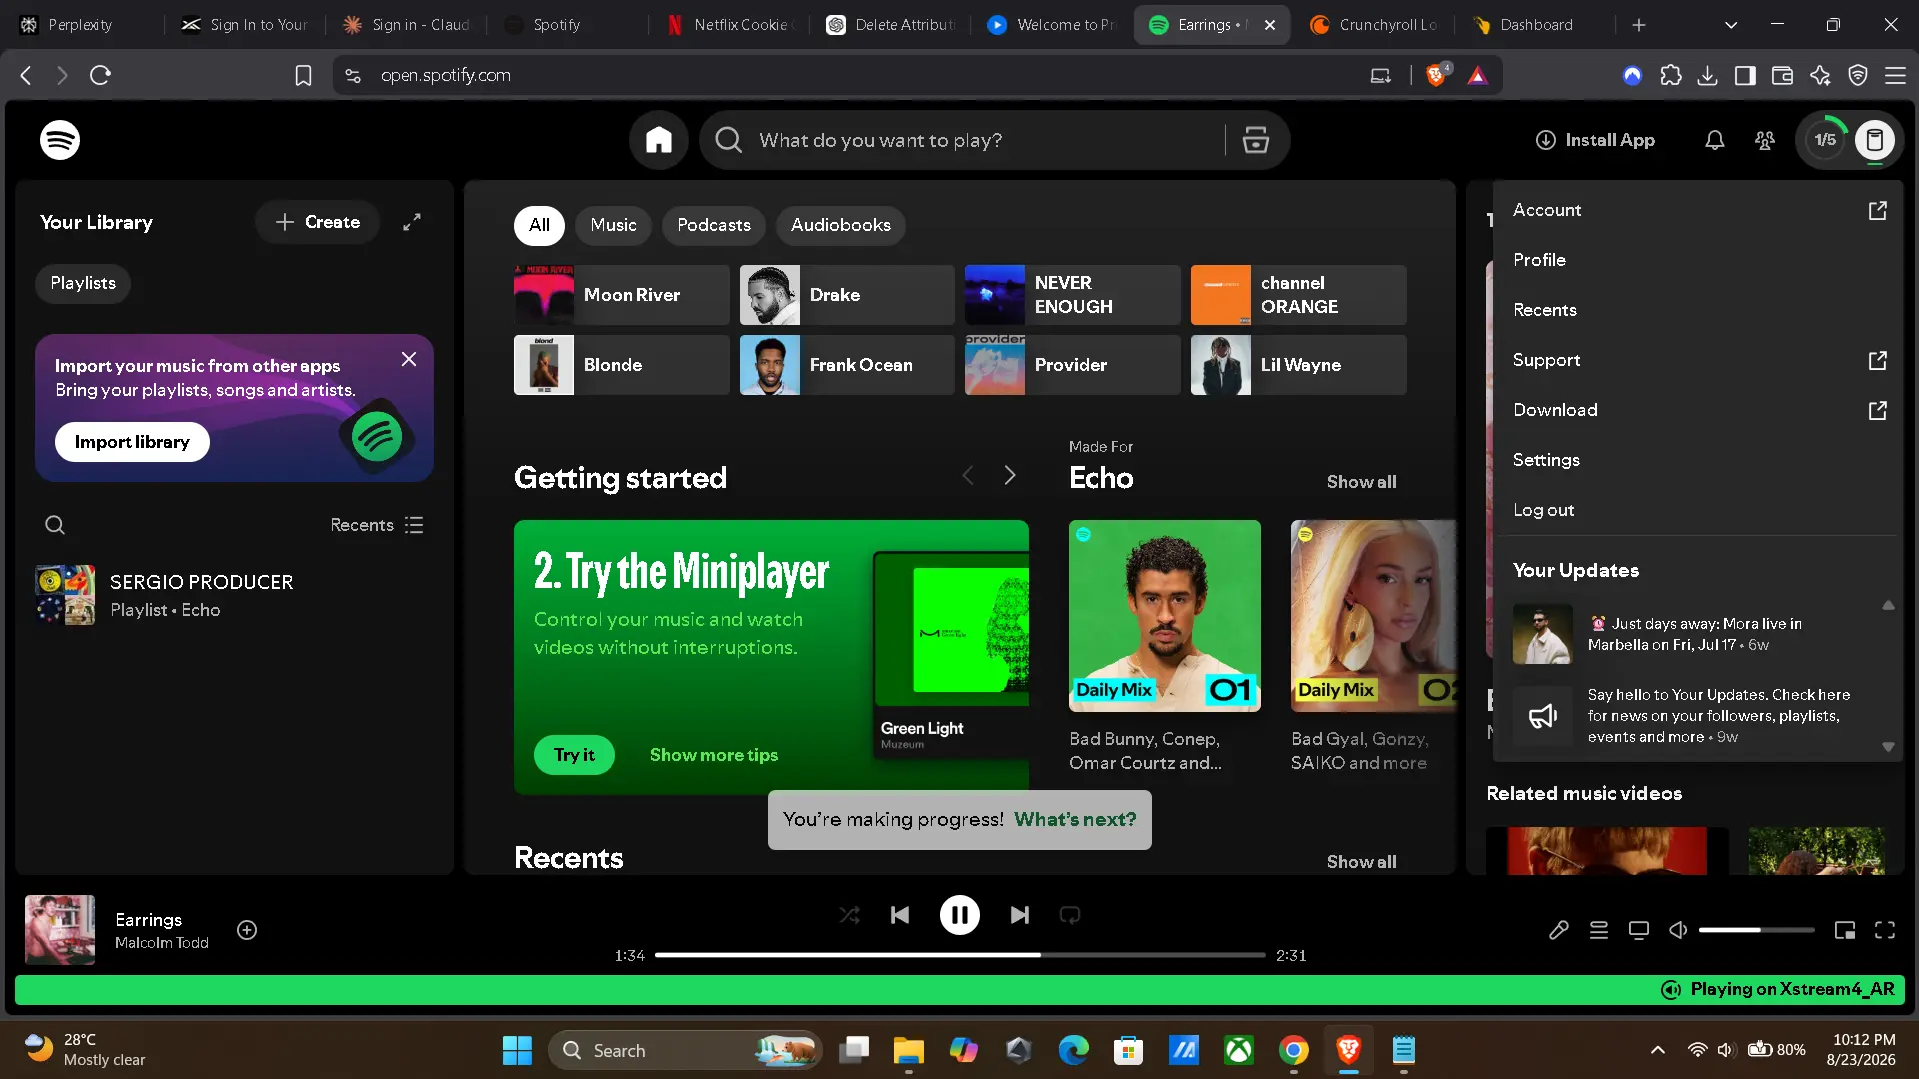Open the Daily Mix 01 card
The height and width of the screenshot is (1079, 1919).
[x=1164, y=646]
